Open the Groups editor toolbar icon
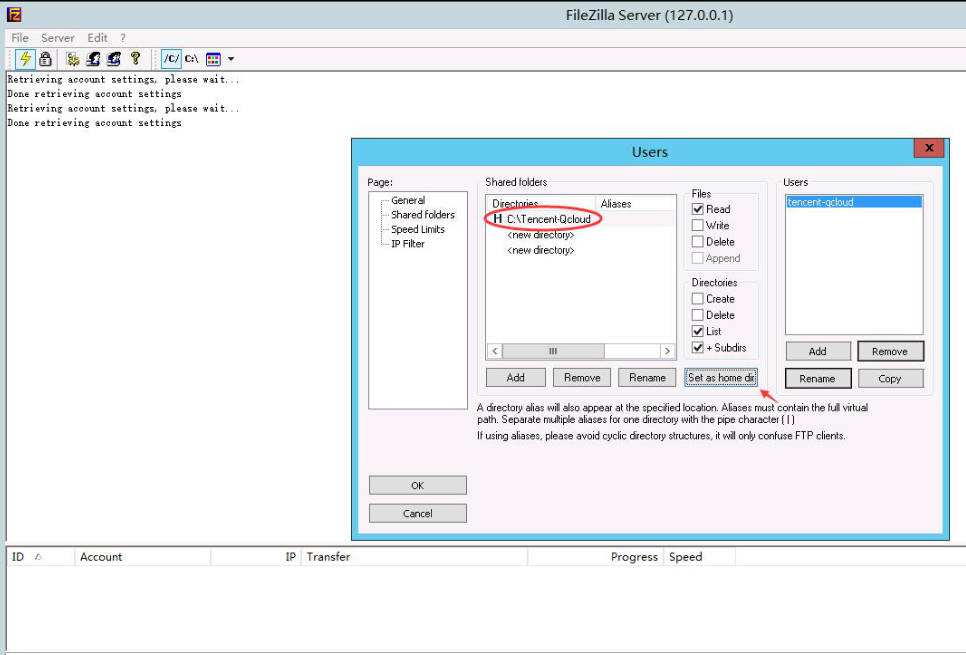 (114, 59)
